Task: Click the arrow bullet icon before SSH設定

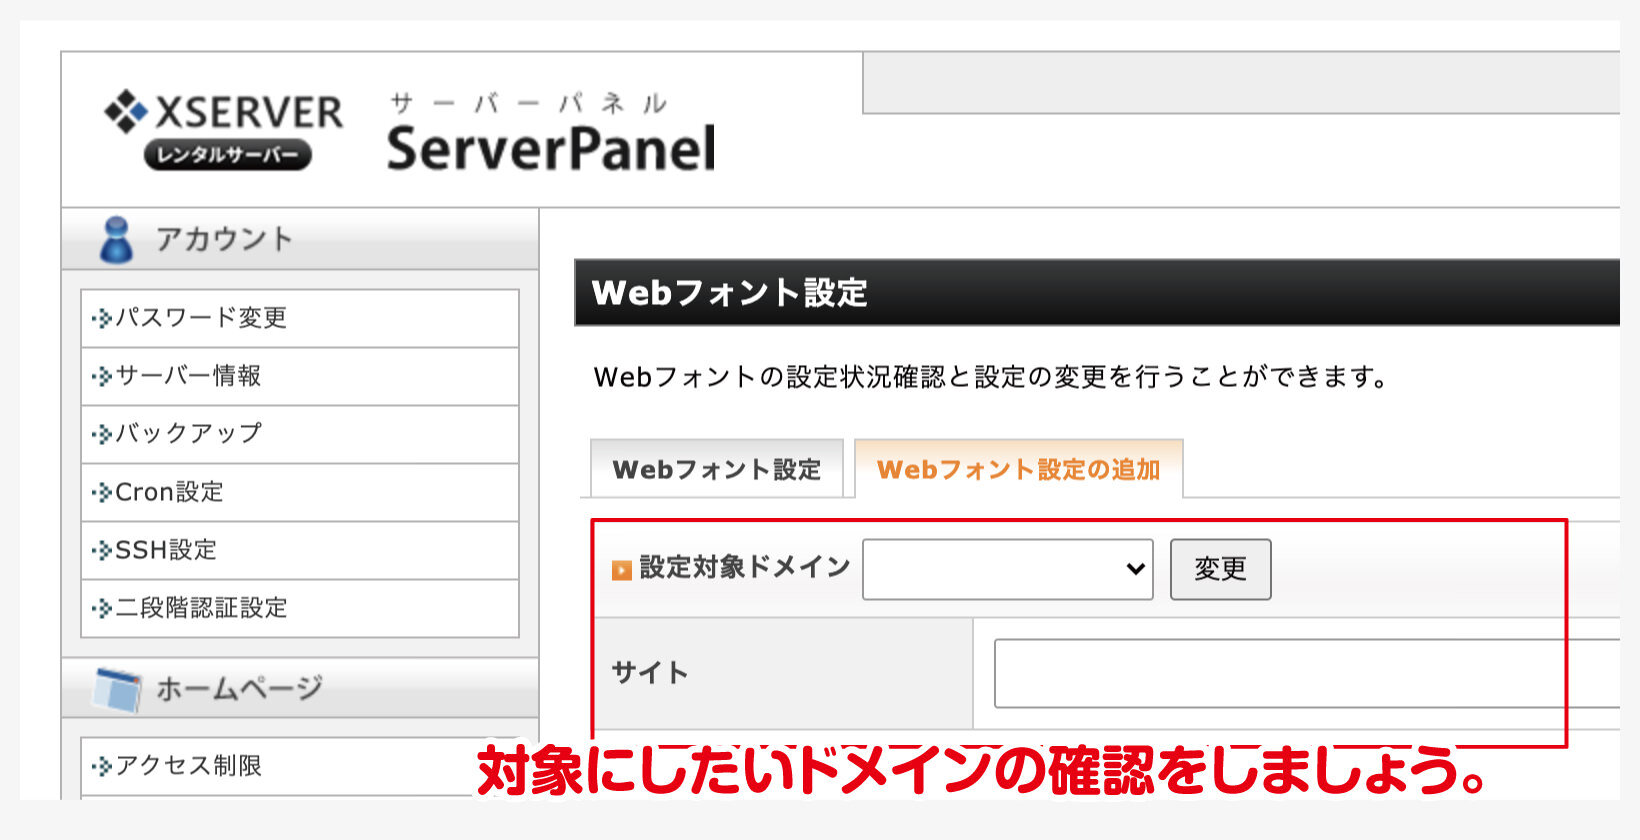Action: 101,551
